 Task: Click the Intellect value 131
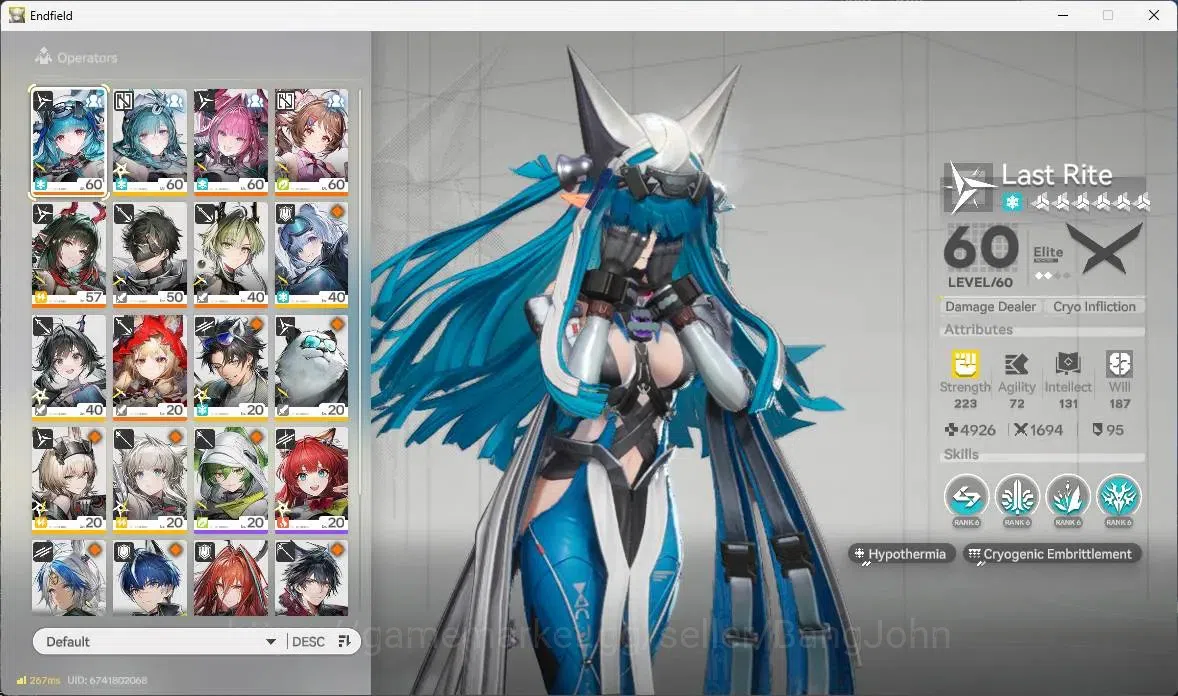(x=1068, y=404)
